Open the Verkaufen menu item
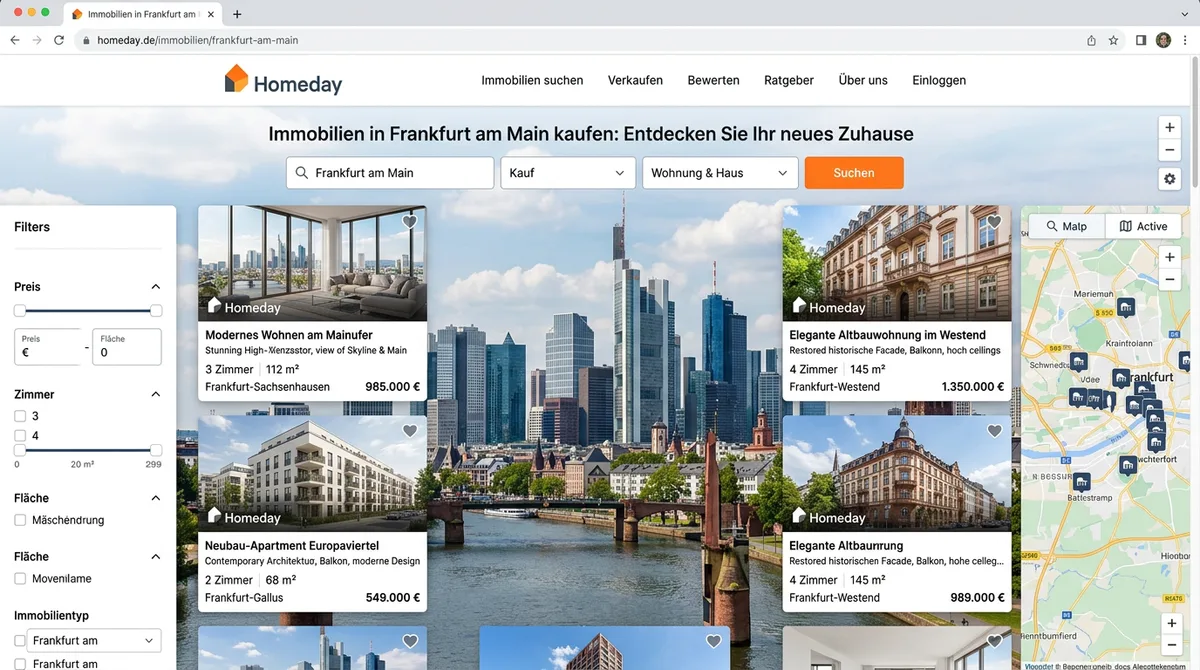Screen dimensions: 1200x670 pyautogui.click(x=635, y=80)
